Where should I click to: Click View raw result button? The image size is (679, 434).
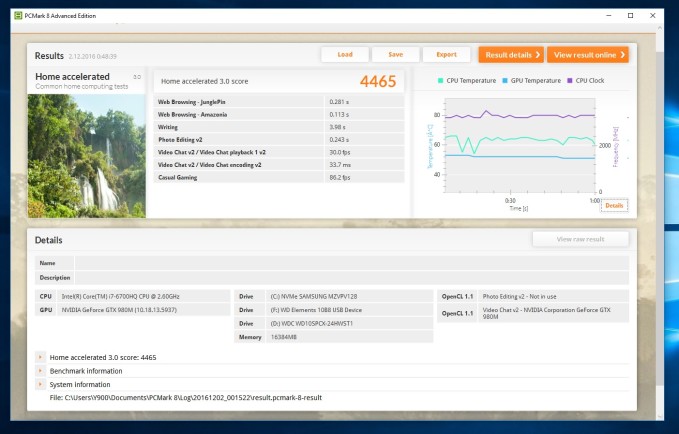pos(580,239)
